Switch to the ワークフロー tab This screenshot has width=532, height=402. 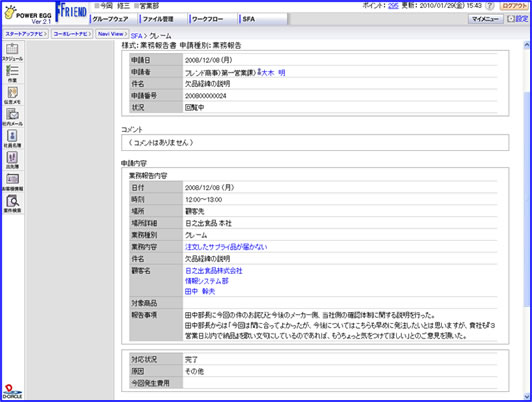tap(213, 19)
